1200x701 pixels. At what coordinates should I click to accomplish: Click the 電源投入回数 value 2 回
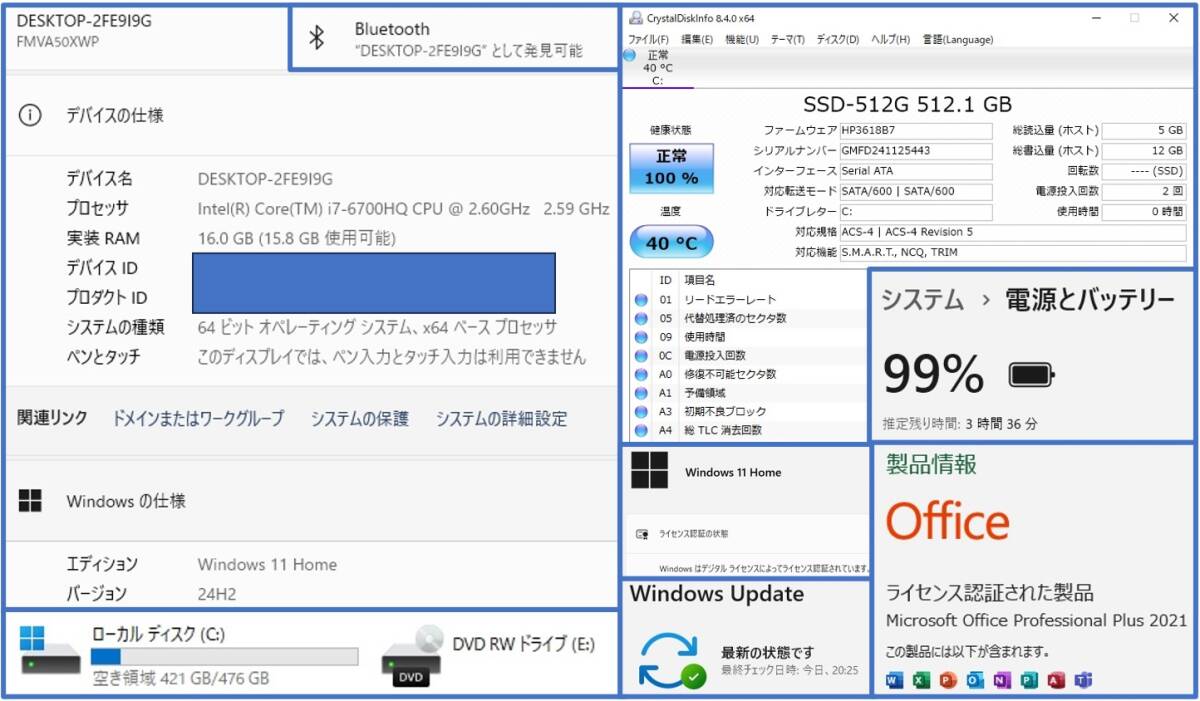[x=1145, y=191]
